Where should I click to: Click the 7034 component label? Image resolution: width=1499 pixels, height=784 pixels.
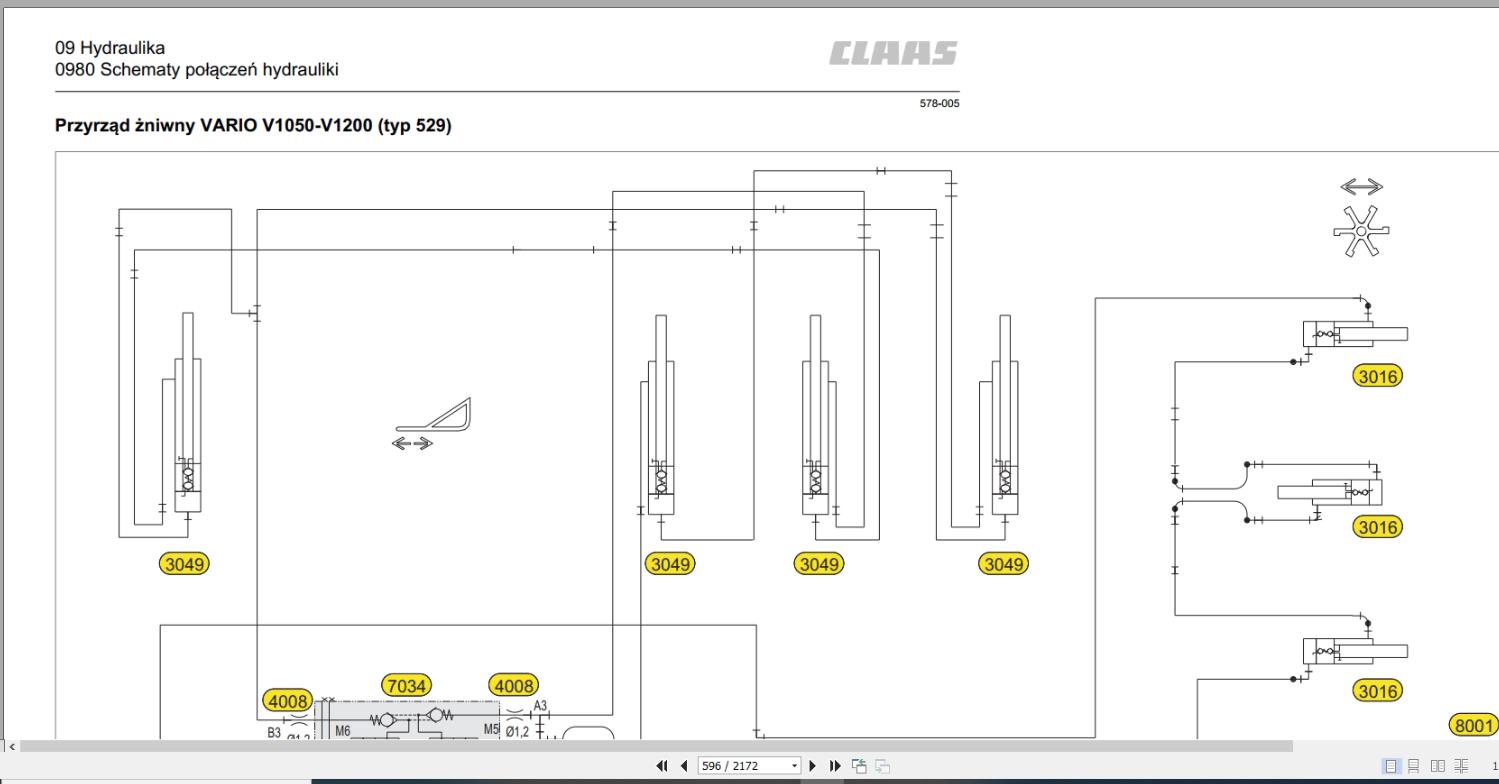click(x=406, y=685)
